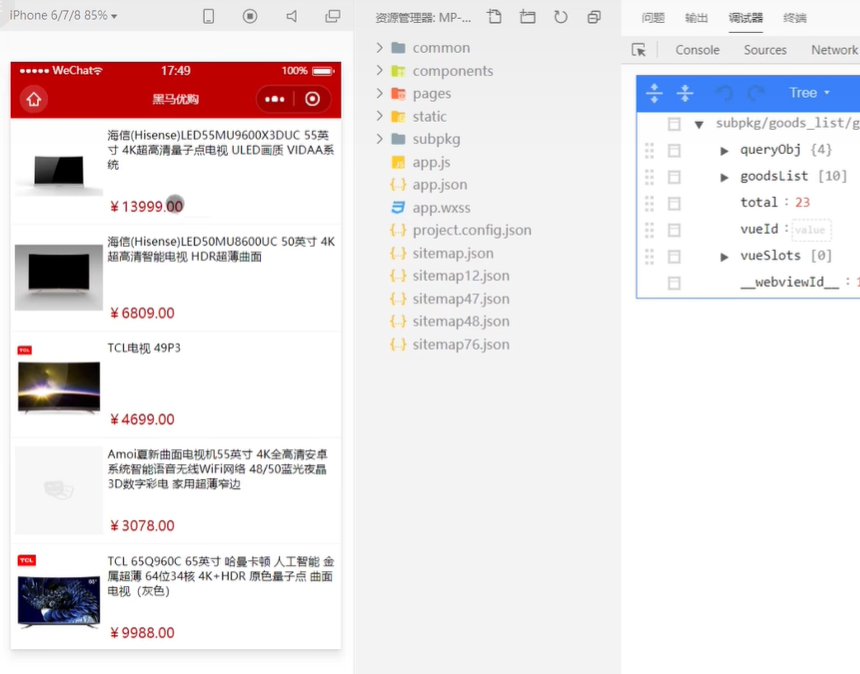Screen dimensions: 860x674
Task: Click the drag handle icon beside total row
Action: (x=649, y=203)
